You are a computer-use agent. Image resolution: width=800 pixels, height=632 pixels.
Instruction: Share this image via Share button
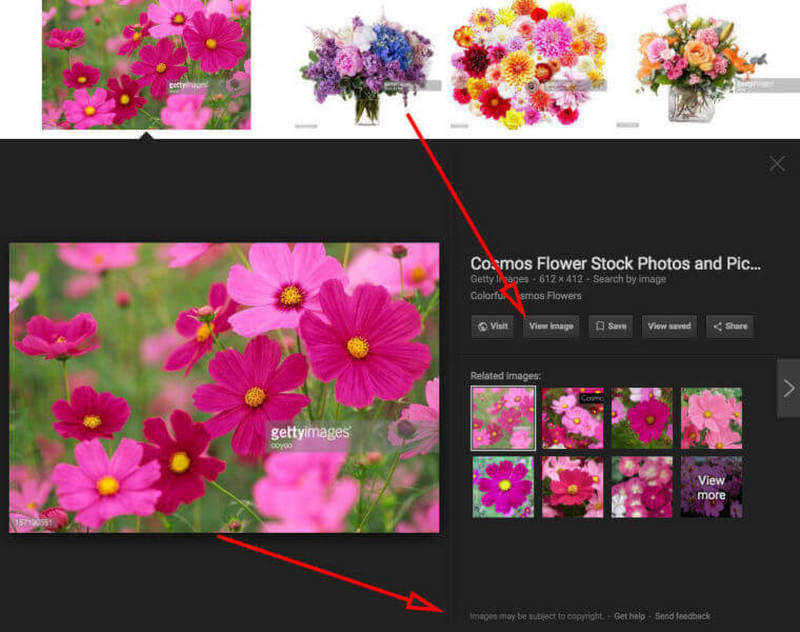729,326
